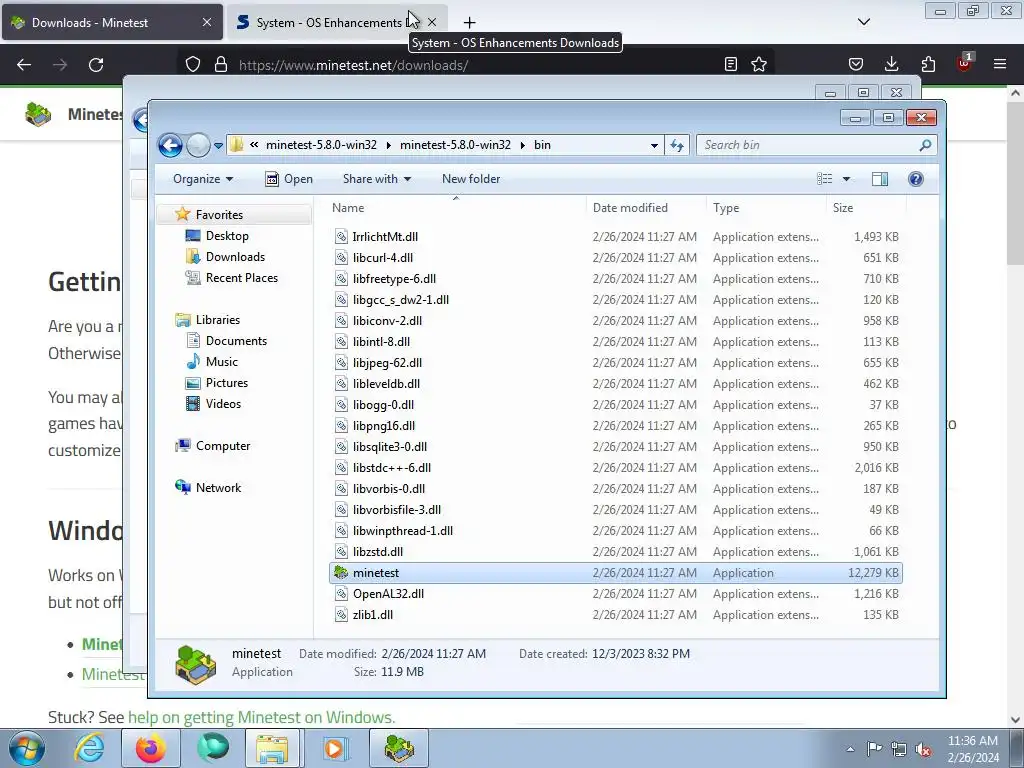
Task: Open Firefox extensions icon
Action: pos(928,65)
